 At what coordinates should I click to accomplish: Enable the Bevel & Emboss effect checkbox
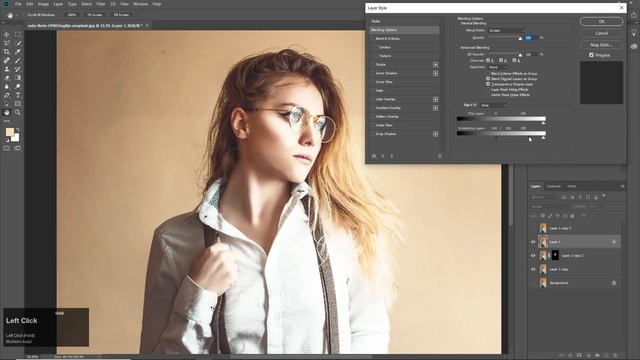(373, 38)
